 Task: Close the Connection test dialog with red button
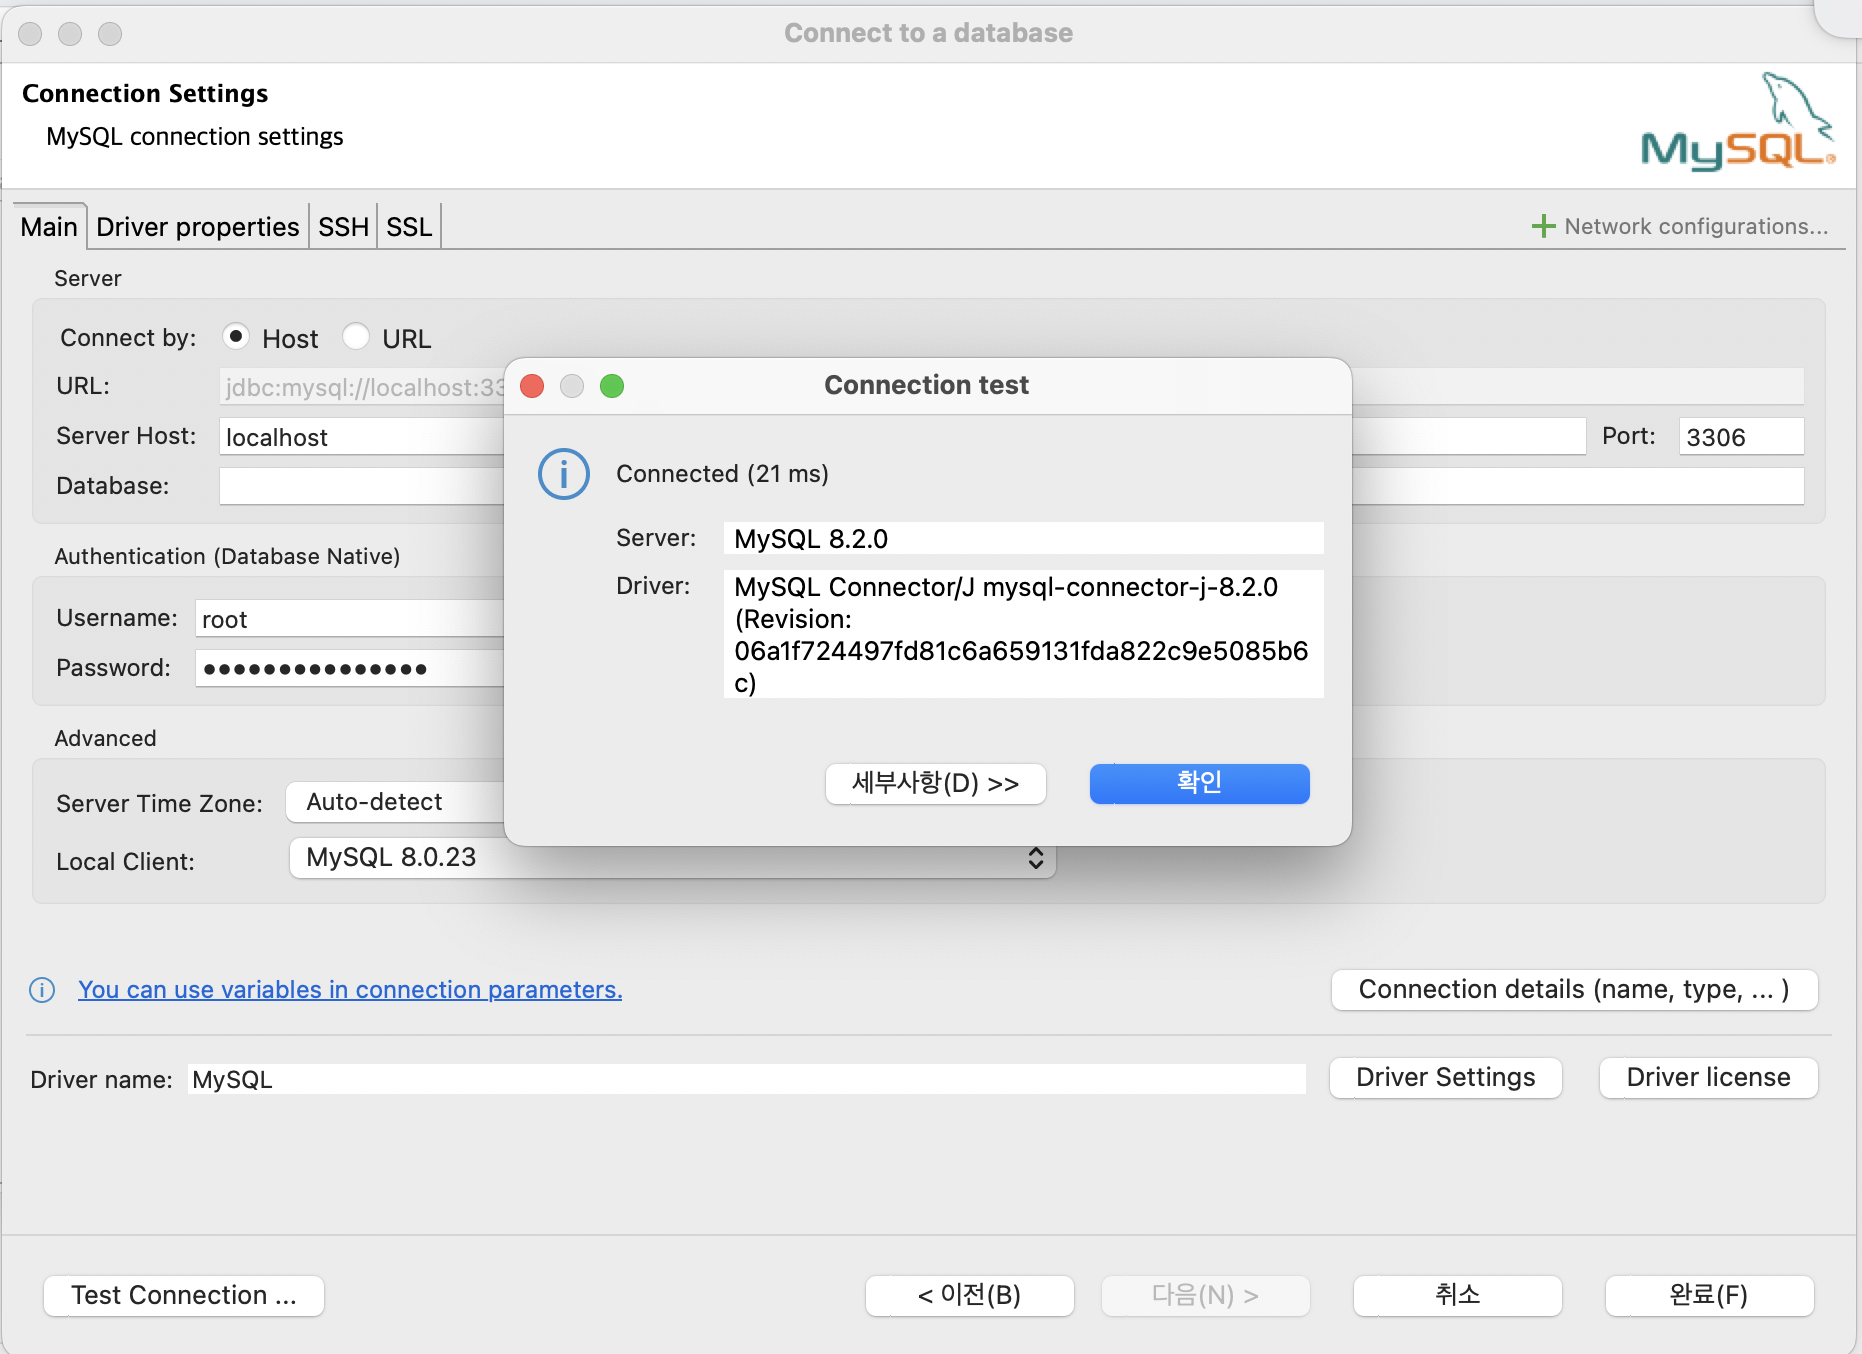(x=532, y=386)
